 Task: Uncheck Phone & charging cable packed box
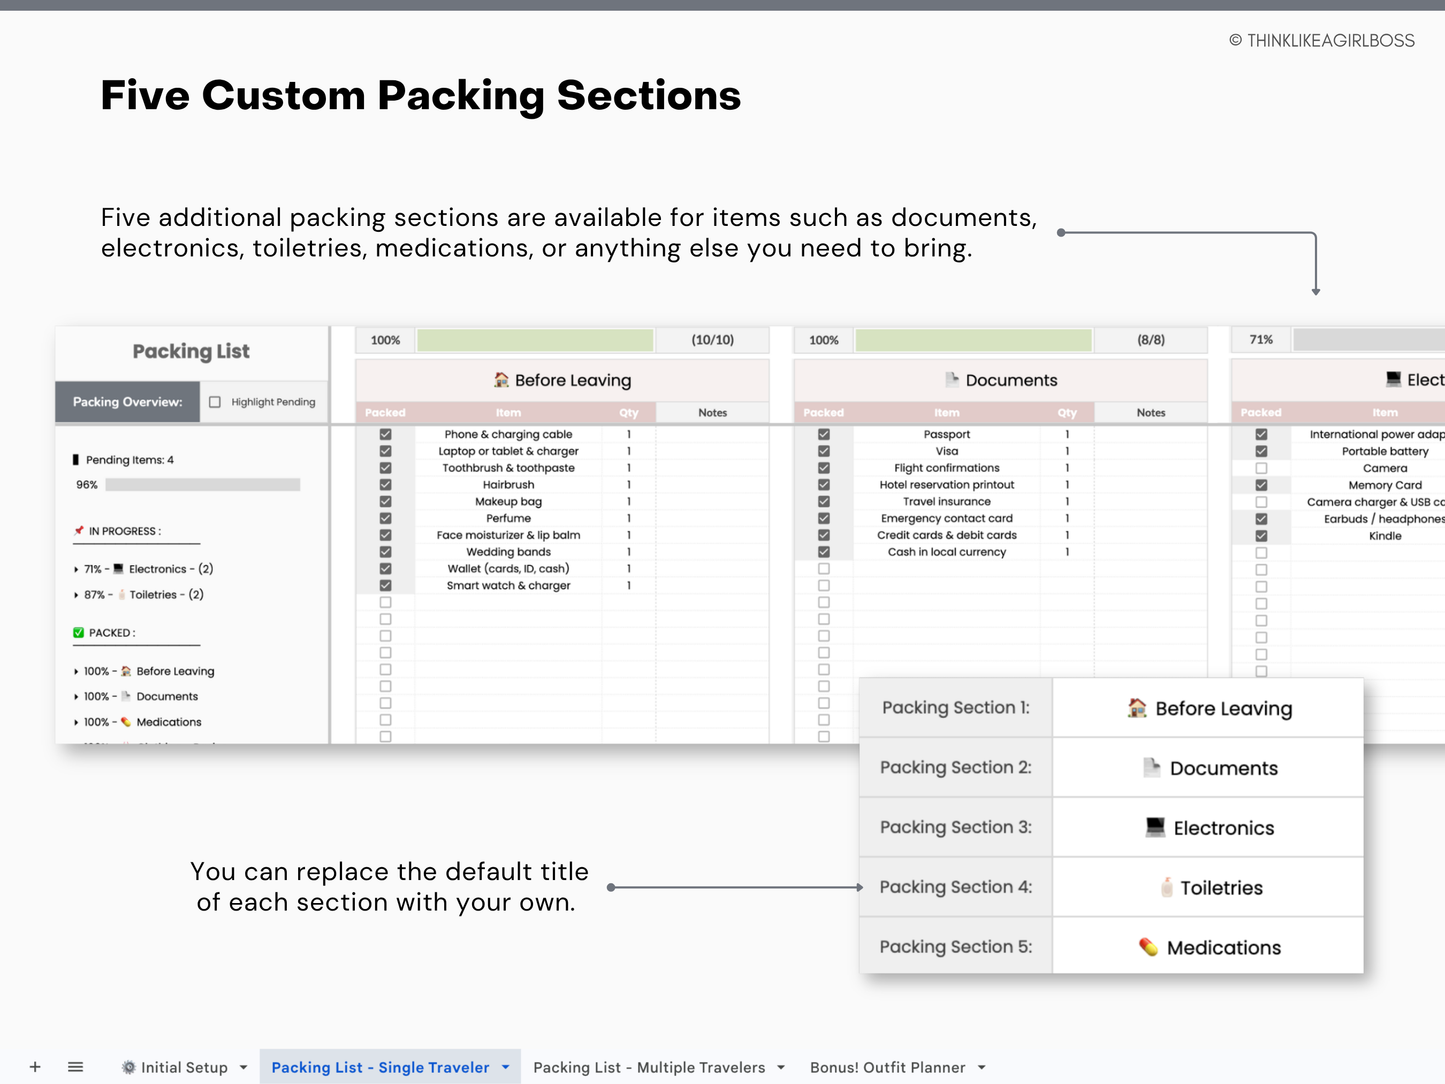[x=386, y=434]
